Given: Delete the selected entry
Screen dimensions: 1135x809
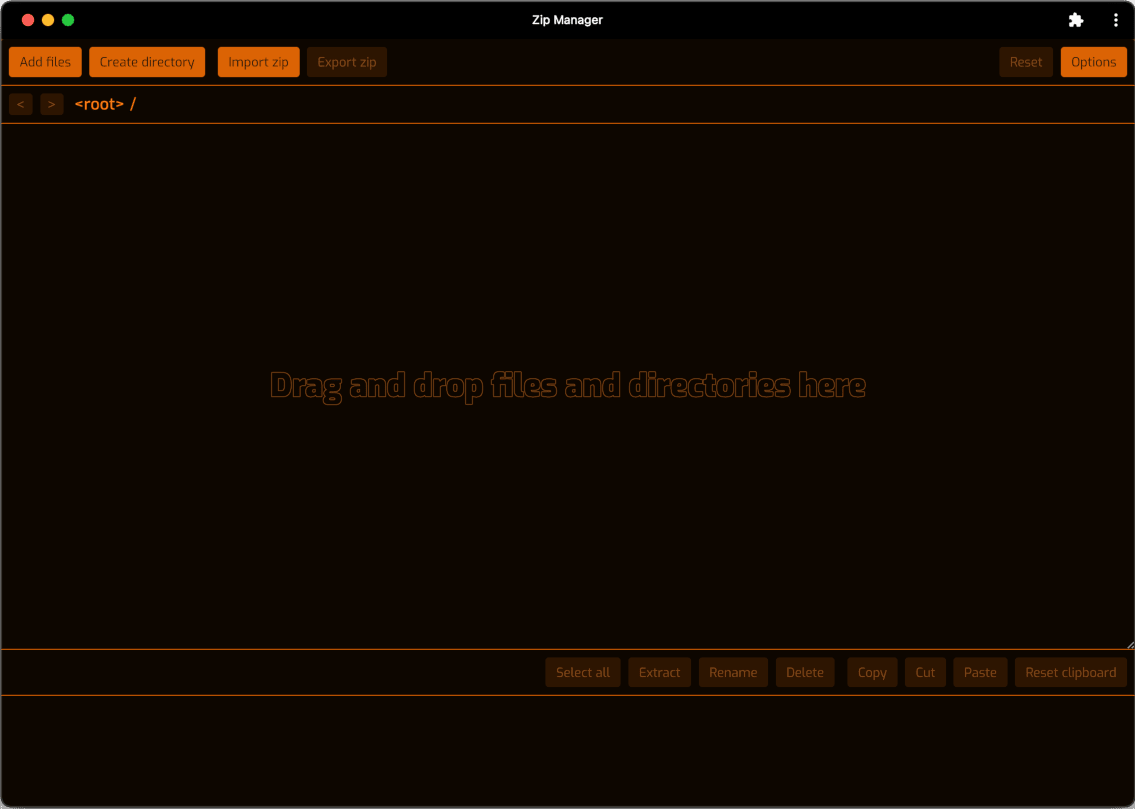Looking at the screenshot, I should click(x=805, y=672).
